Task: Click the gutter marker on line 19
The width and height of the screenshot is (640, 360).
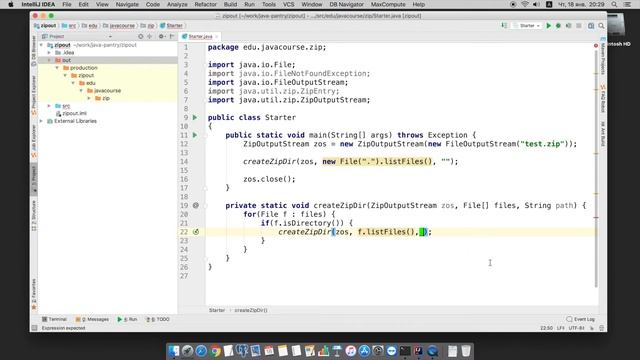Action: (x=196, y=205)
